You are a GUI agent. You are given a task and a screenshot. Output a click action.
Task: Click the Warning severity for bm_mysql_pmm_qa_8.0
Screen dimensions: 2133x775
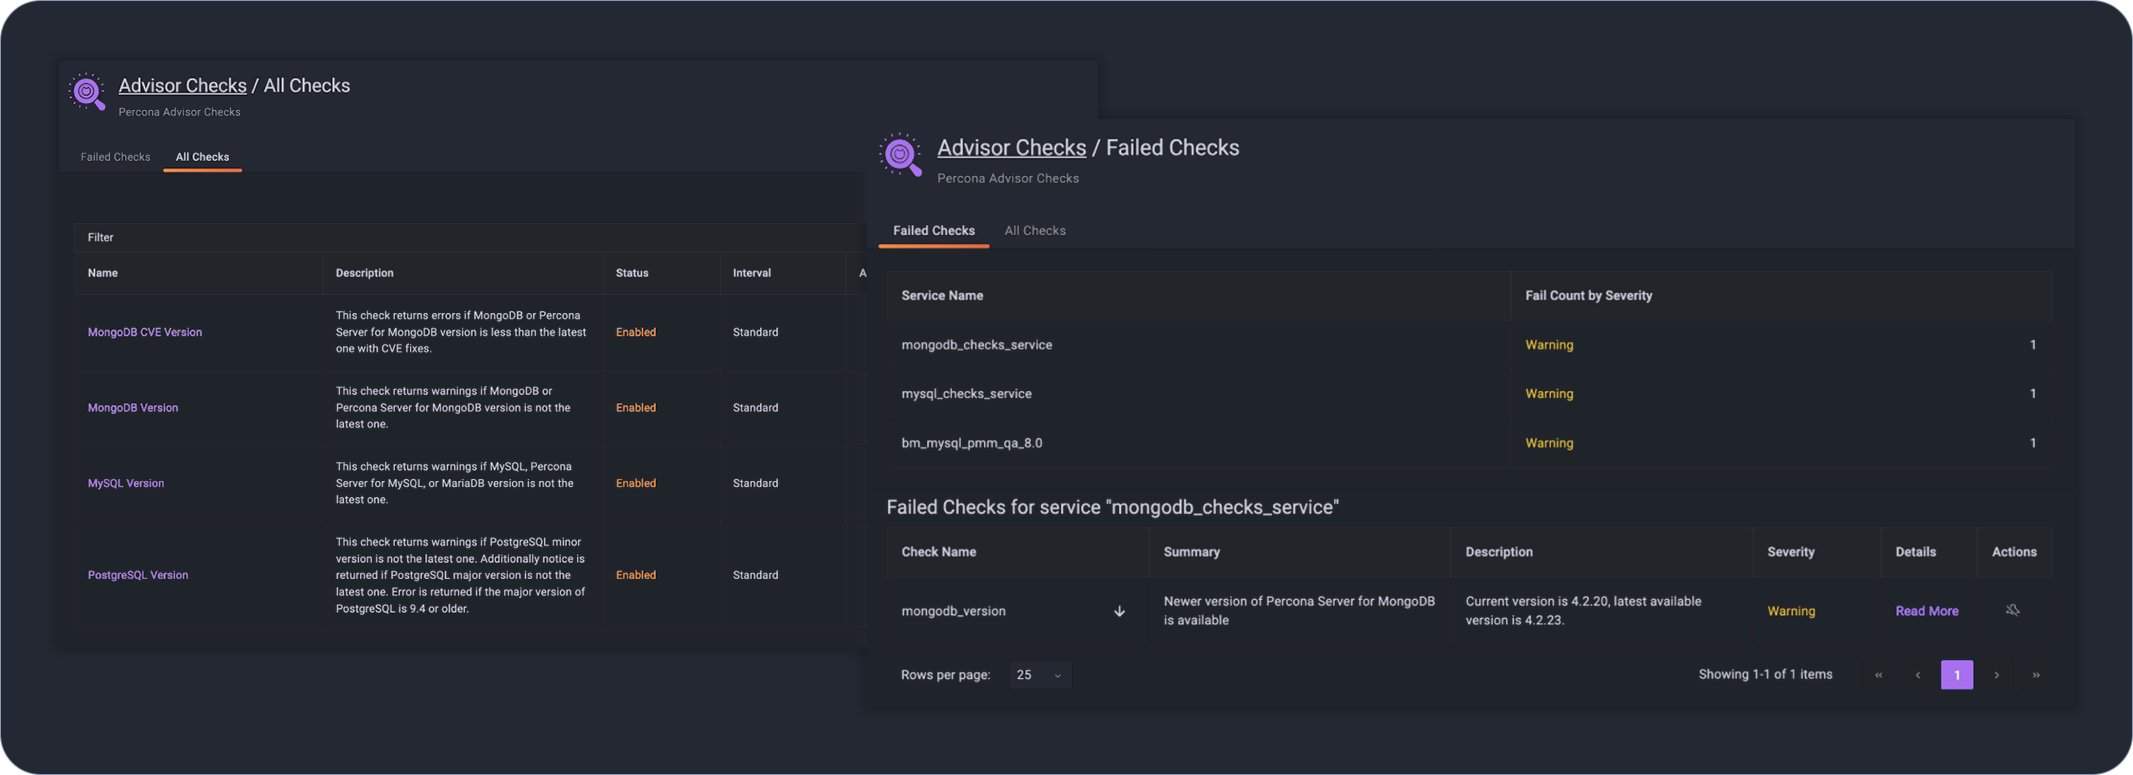click(1548, 443)
